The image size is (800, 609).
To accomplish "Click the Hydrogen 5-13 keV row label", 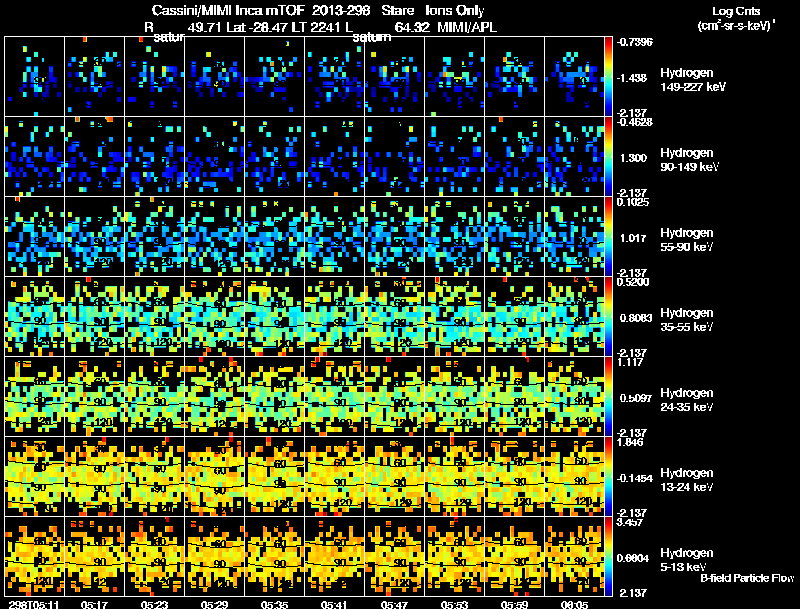I will pos(686,560).
